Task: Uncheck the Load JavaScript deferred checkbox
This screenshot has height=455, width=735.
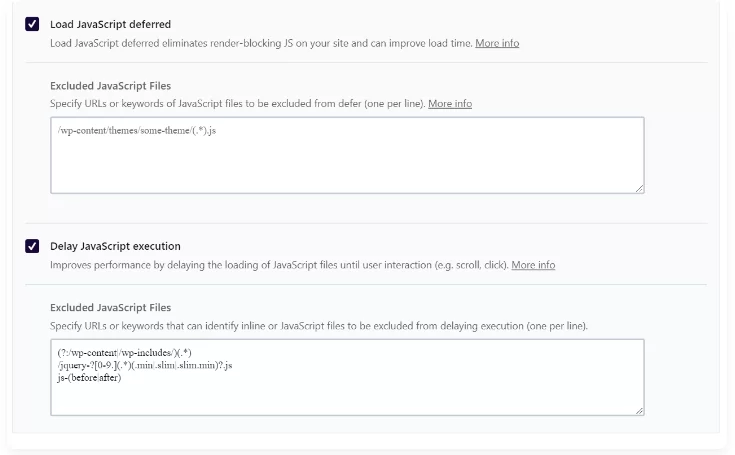Action: 32,24
